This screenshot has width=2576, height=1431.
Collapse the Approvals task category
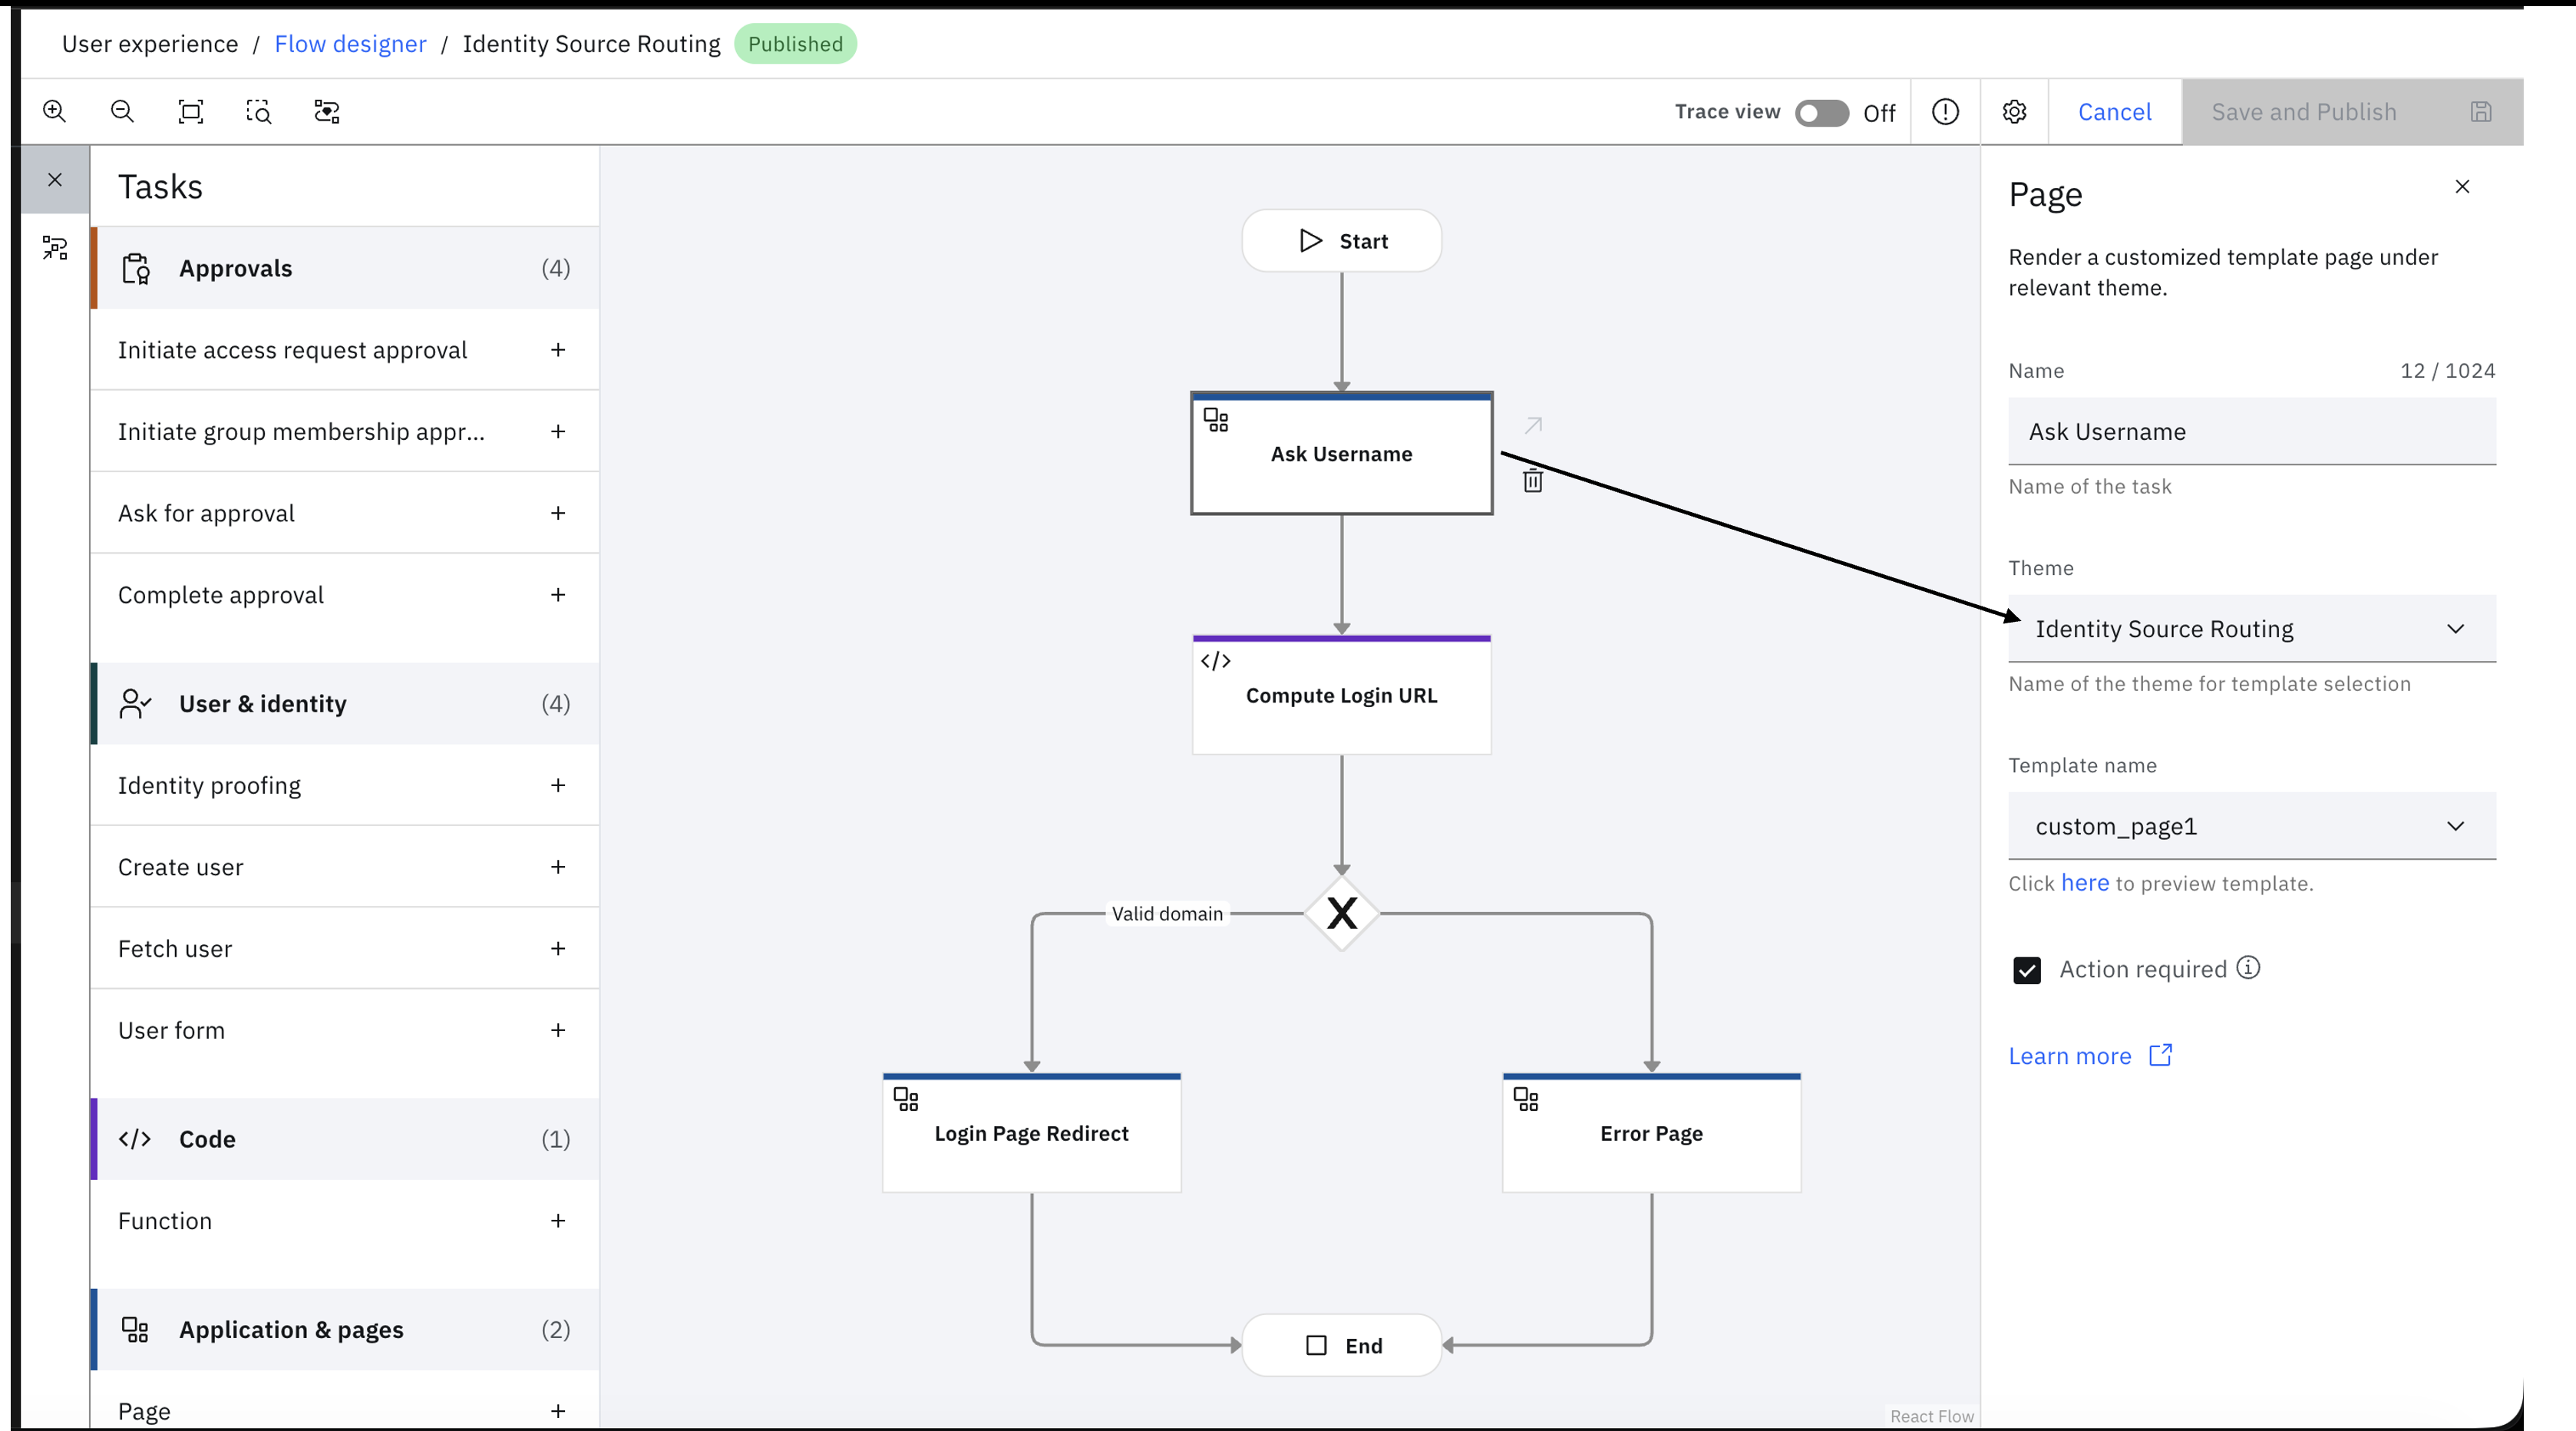click(x=345, y=268)
